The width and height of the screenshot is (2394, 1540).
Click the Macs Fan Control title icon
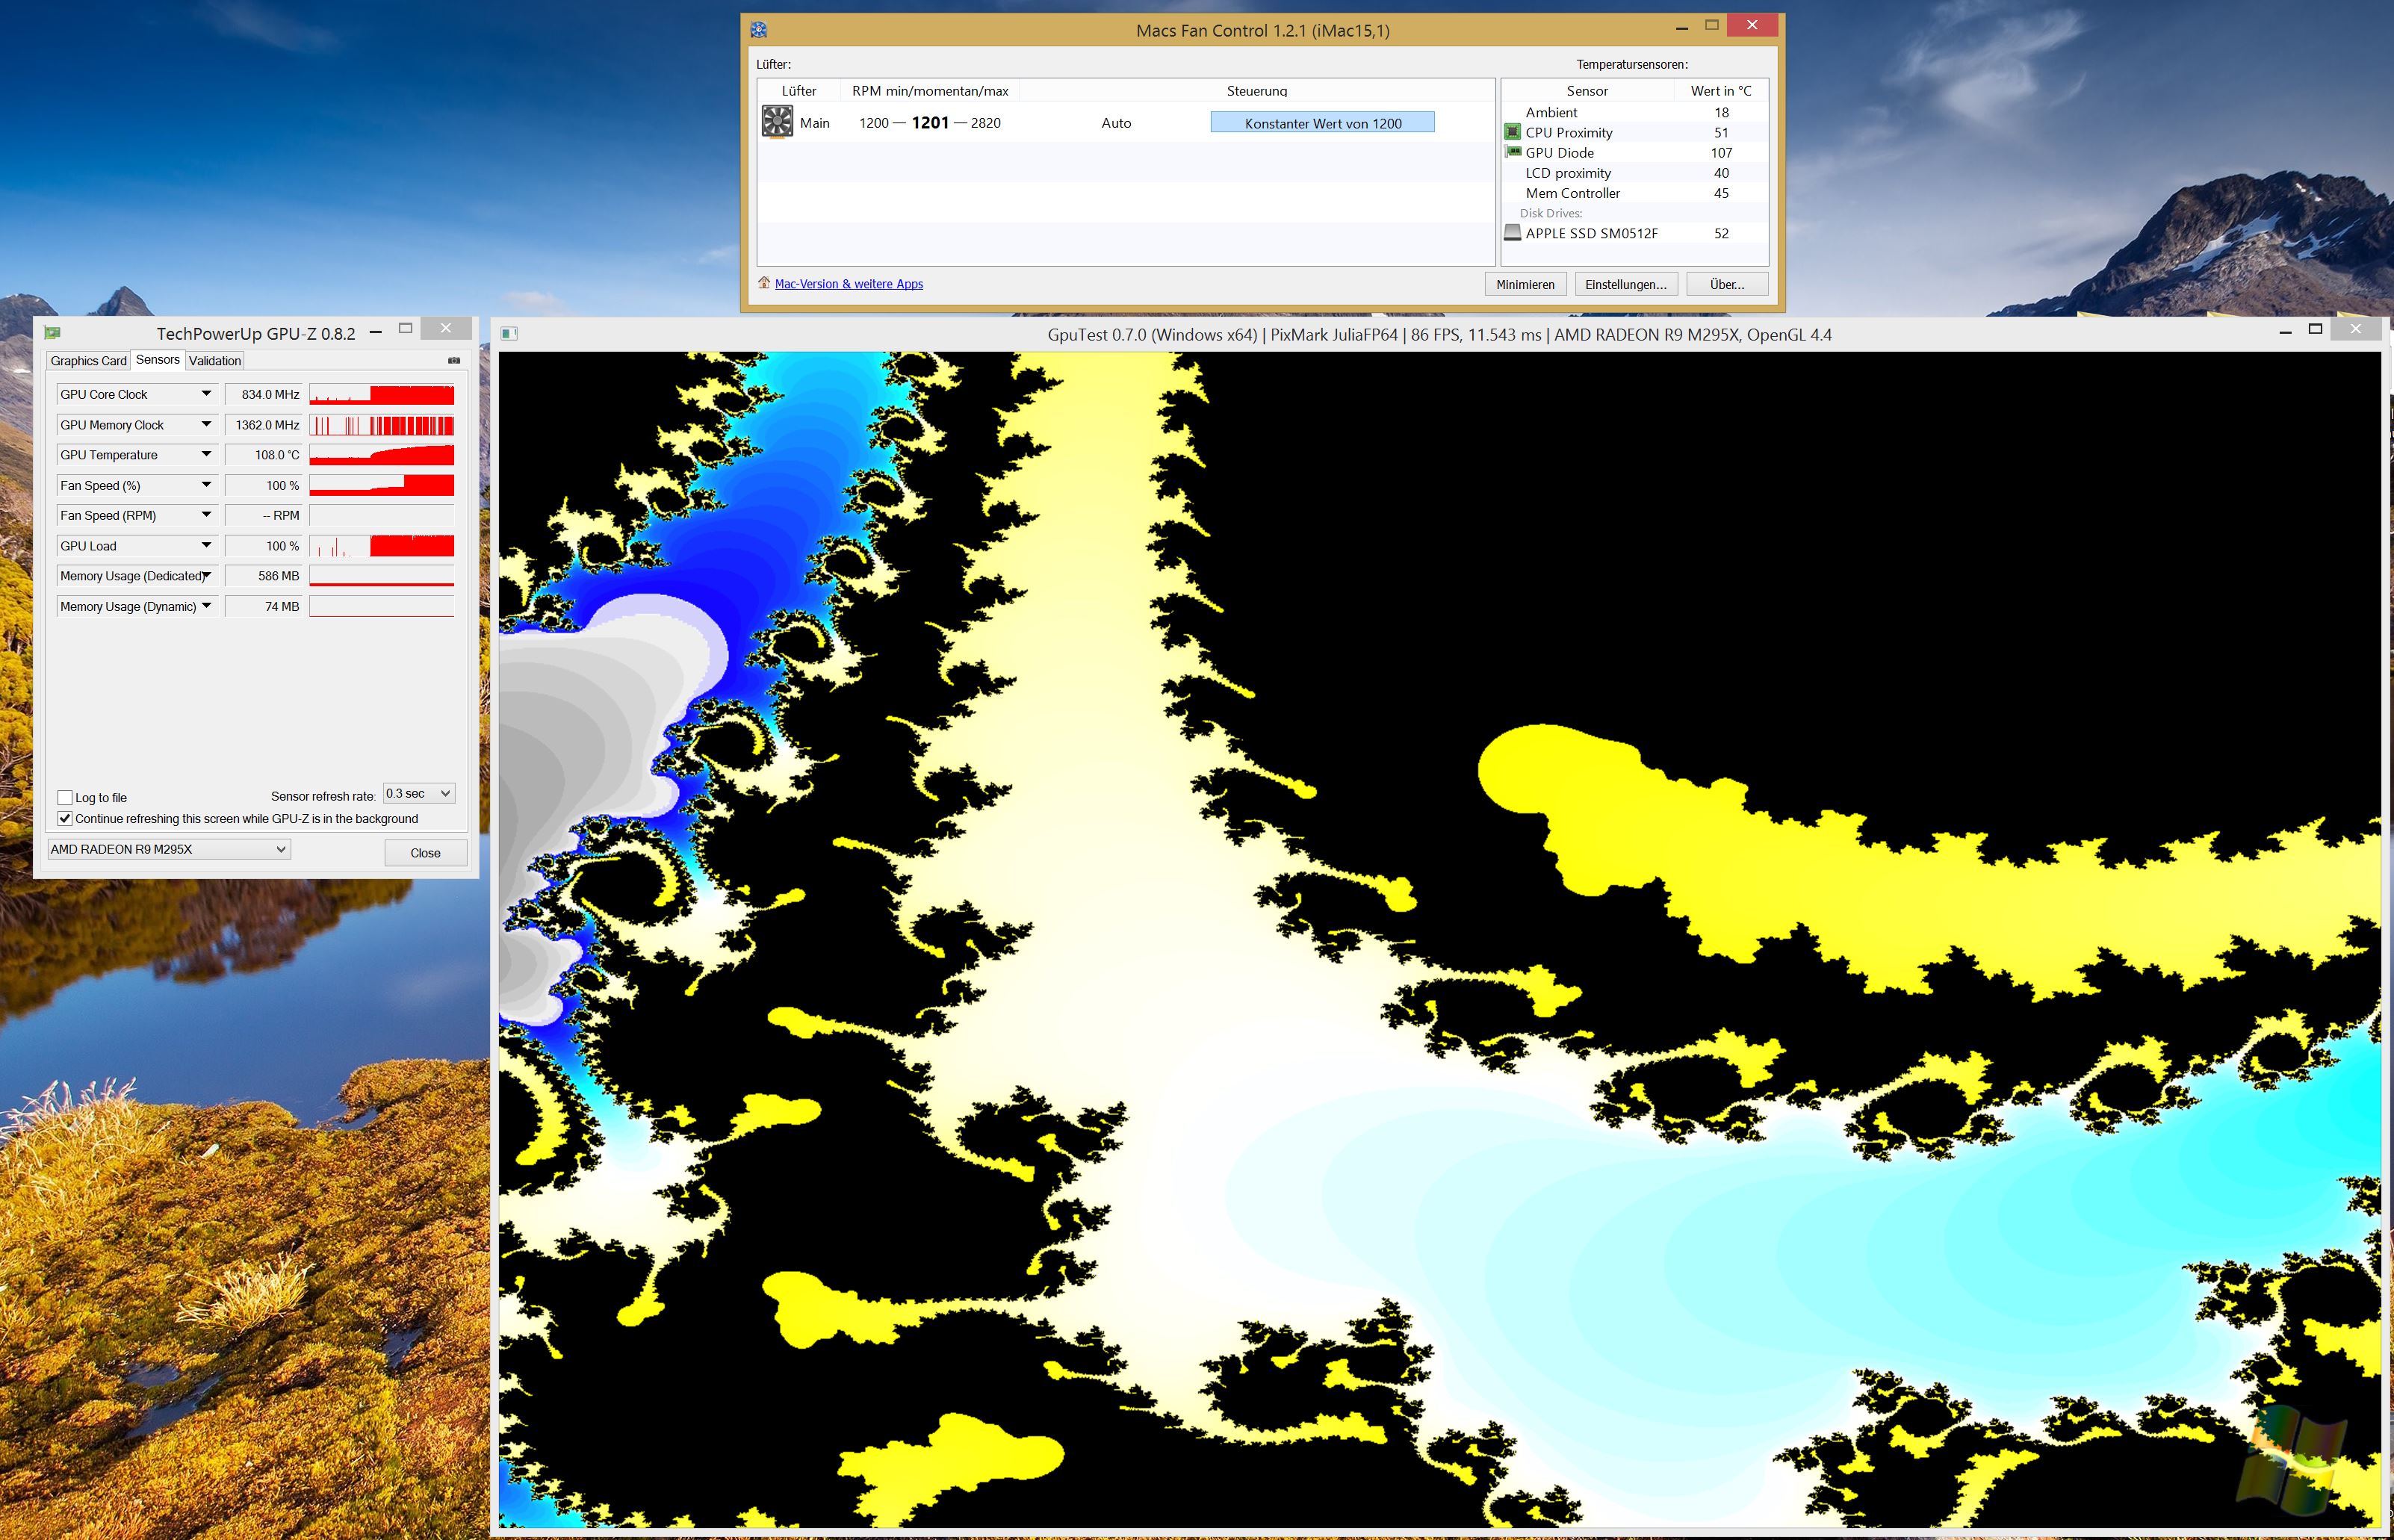759,30
